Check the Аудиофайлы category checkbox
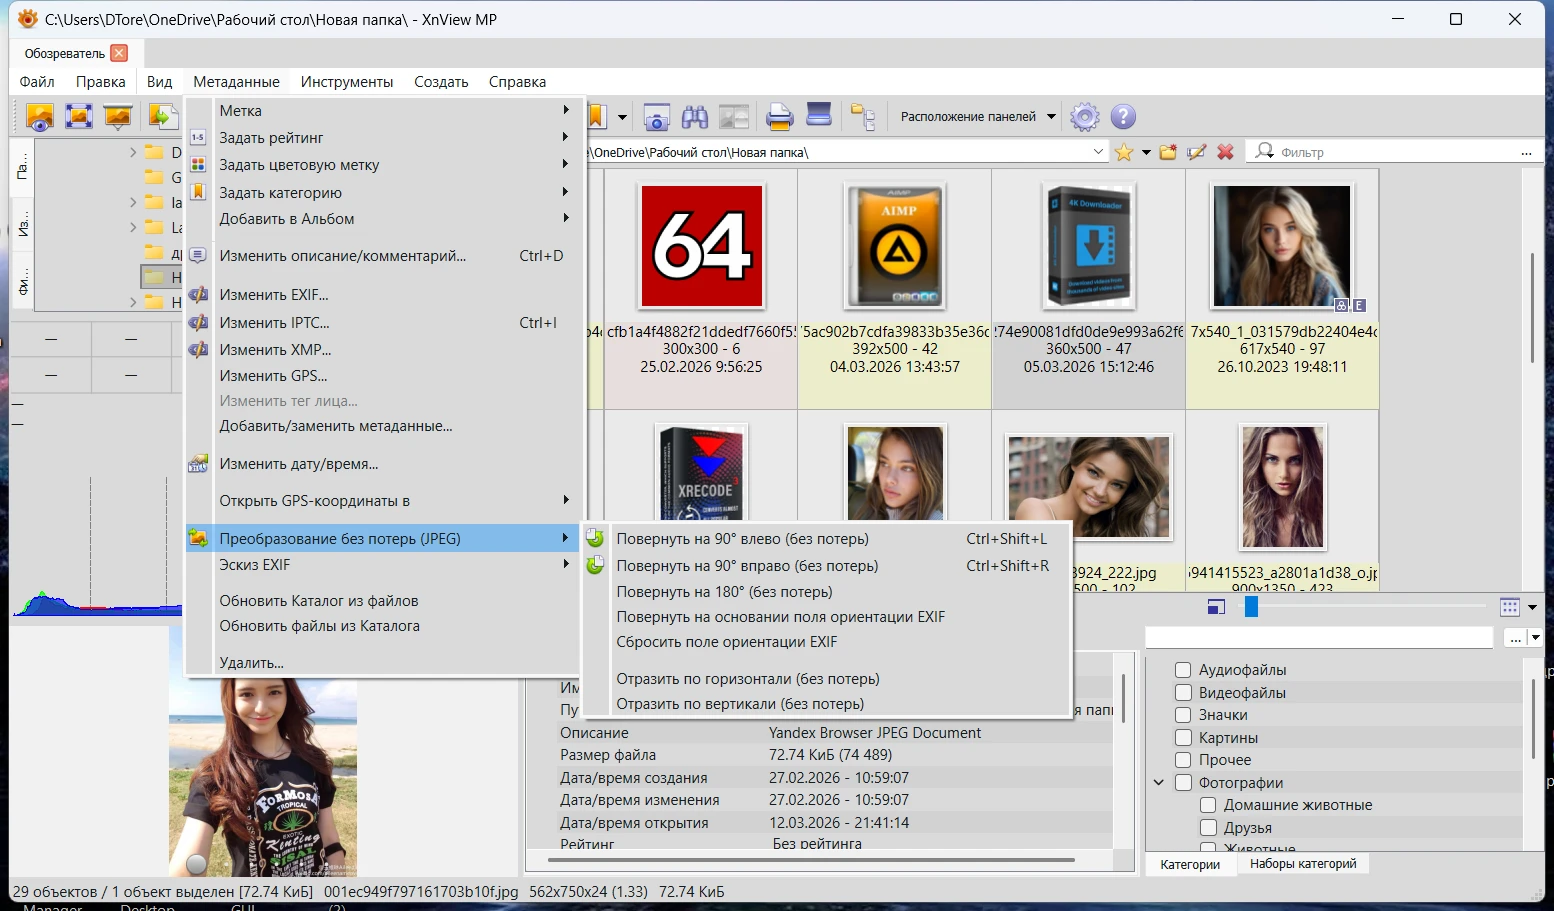The width and height of the screenshot is (1554, 911). point(1183,670)
